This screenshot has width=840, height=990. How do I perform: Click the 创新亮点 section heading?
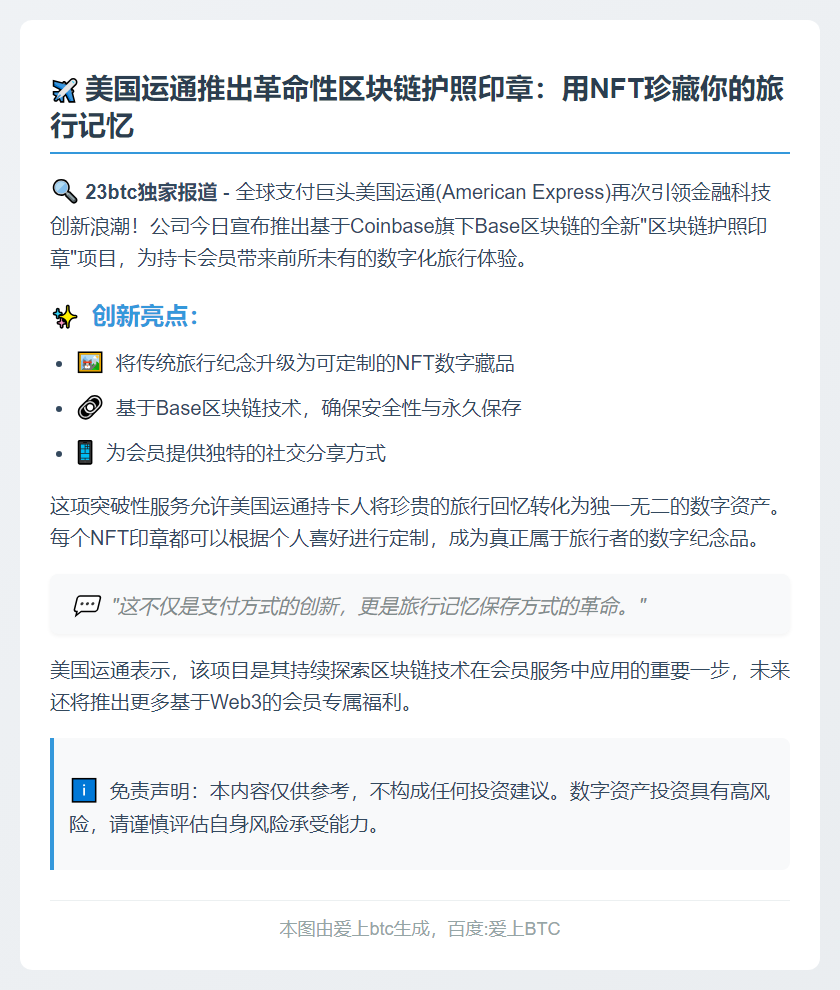[145, 316]
